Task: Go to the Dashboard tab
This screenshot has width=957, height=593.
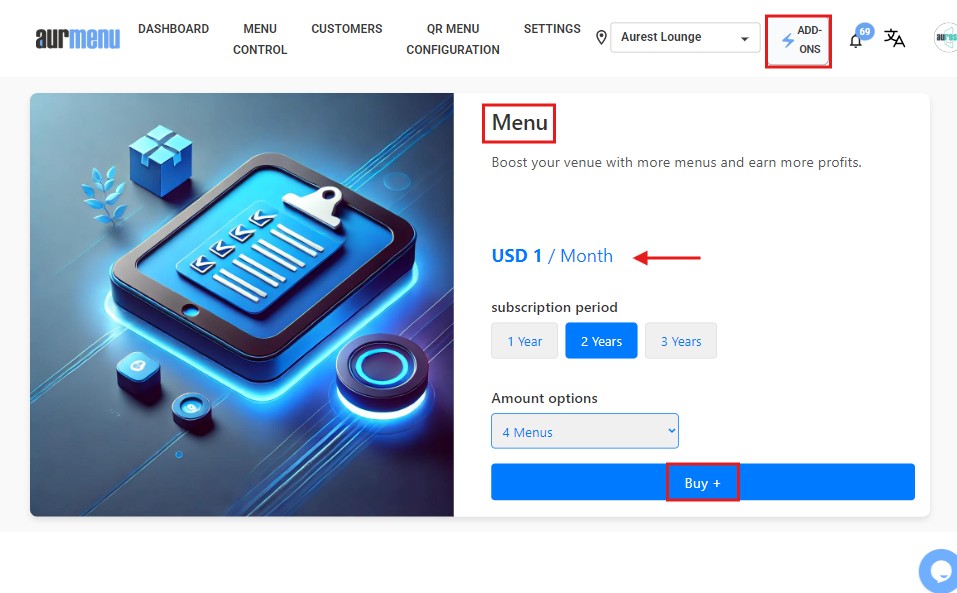Action: pos(173,29)
